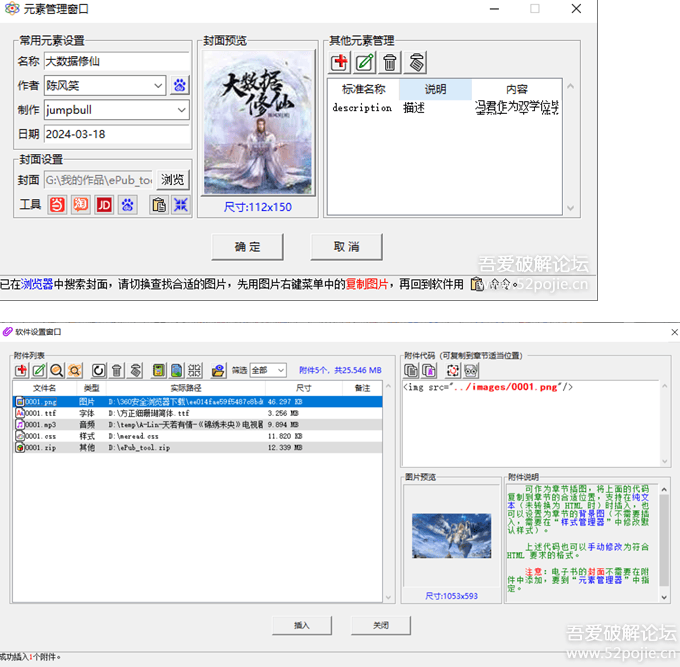Screen dimensions: 680x667
Task: Click the 备注 column header
Action: [x=362, y=388]
